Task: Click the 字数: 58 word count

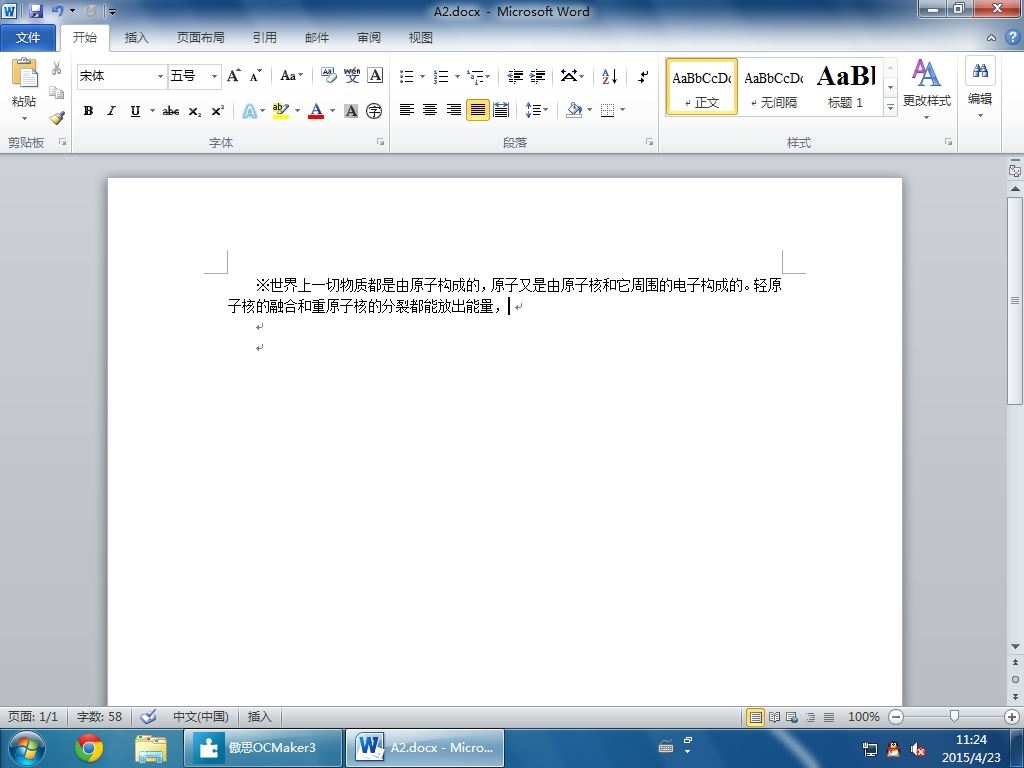Action: tap(99, 716)
